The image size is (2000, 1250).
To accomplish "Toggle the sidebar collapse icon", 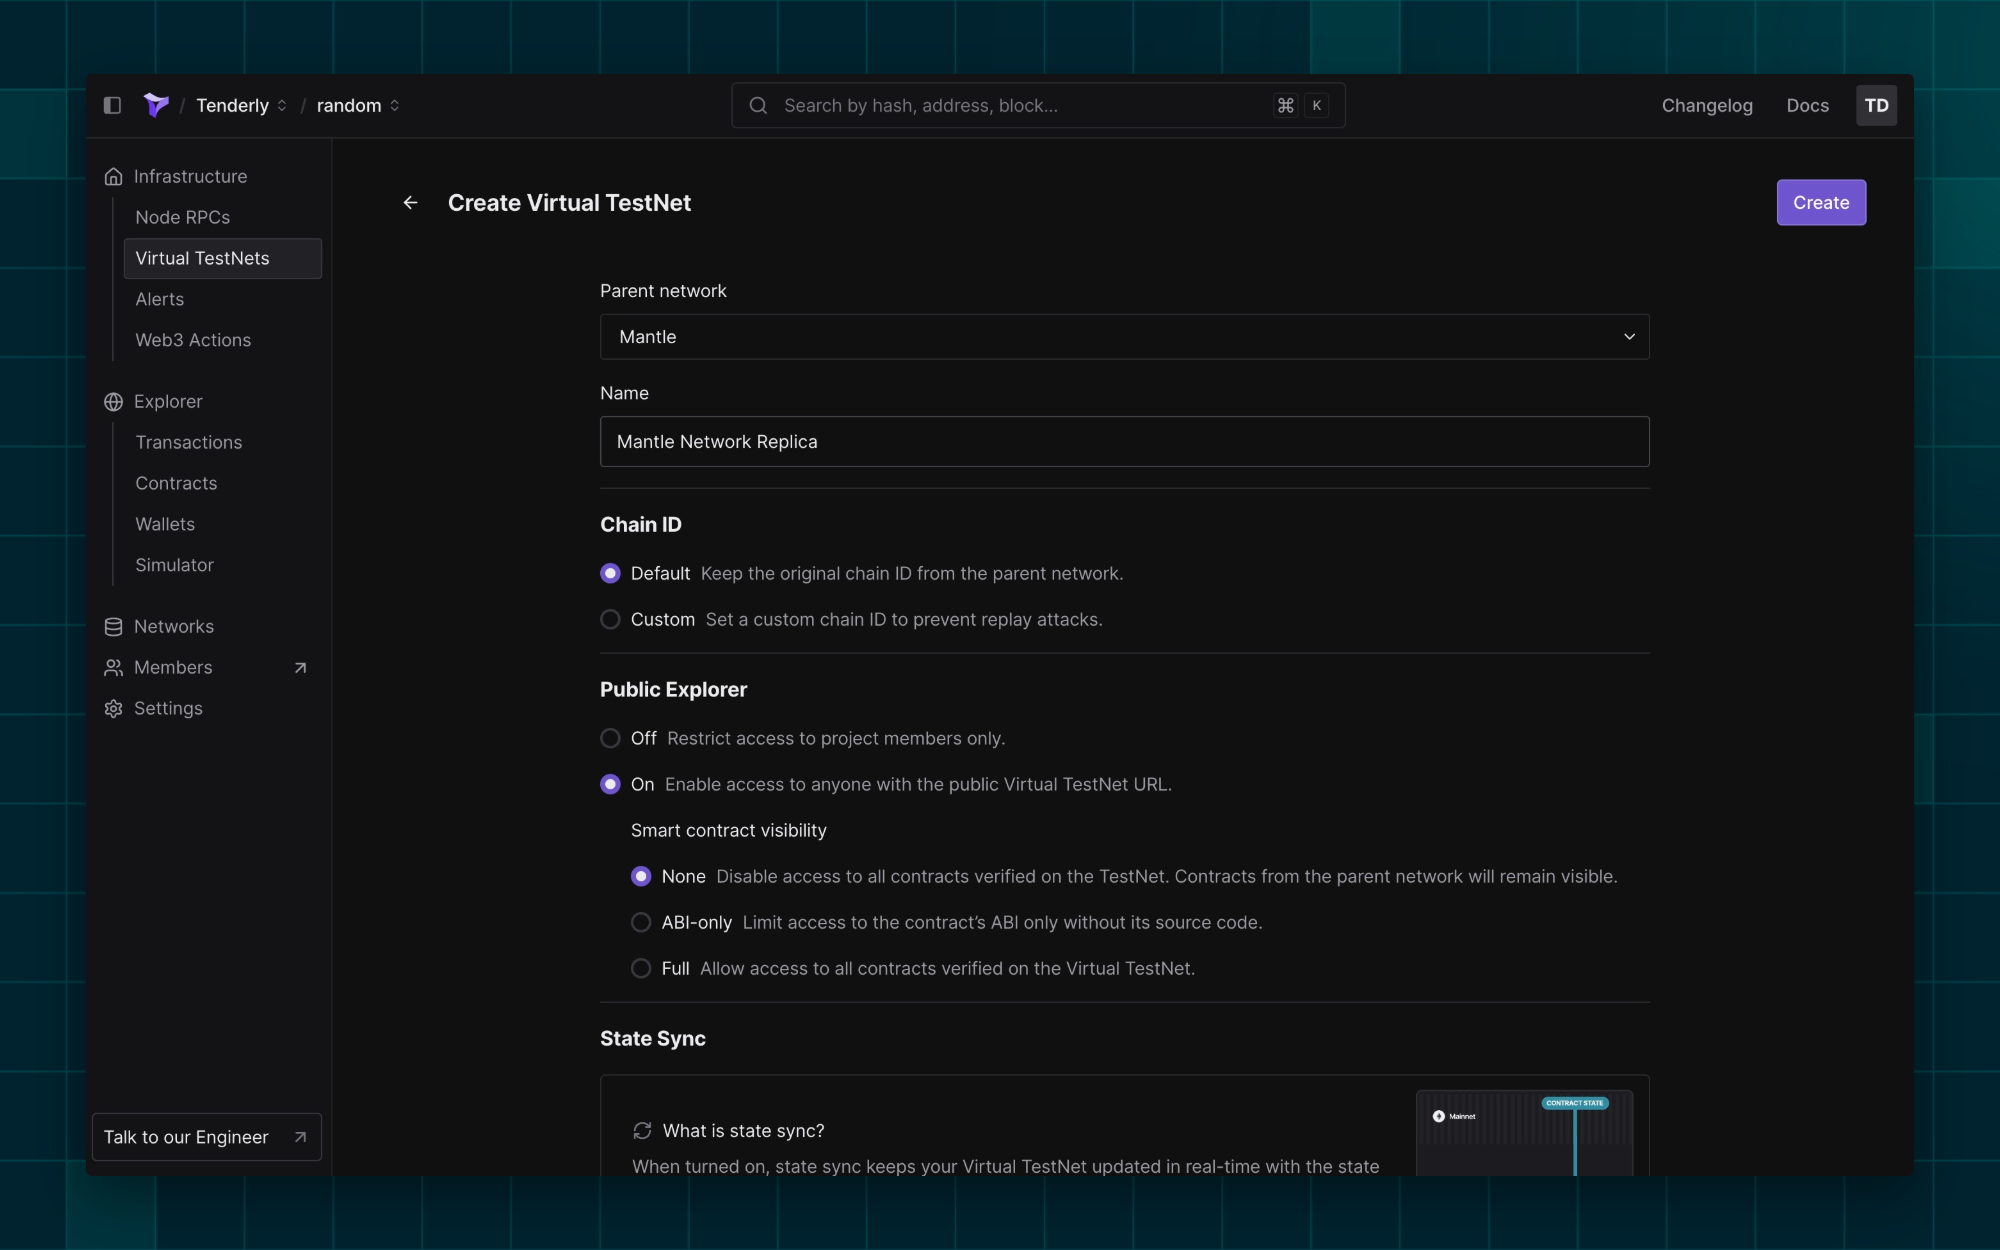I will 112,105.
